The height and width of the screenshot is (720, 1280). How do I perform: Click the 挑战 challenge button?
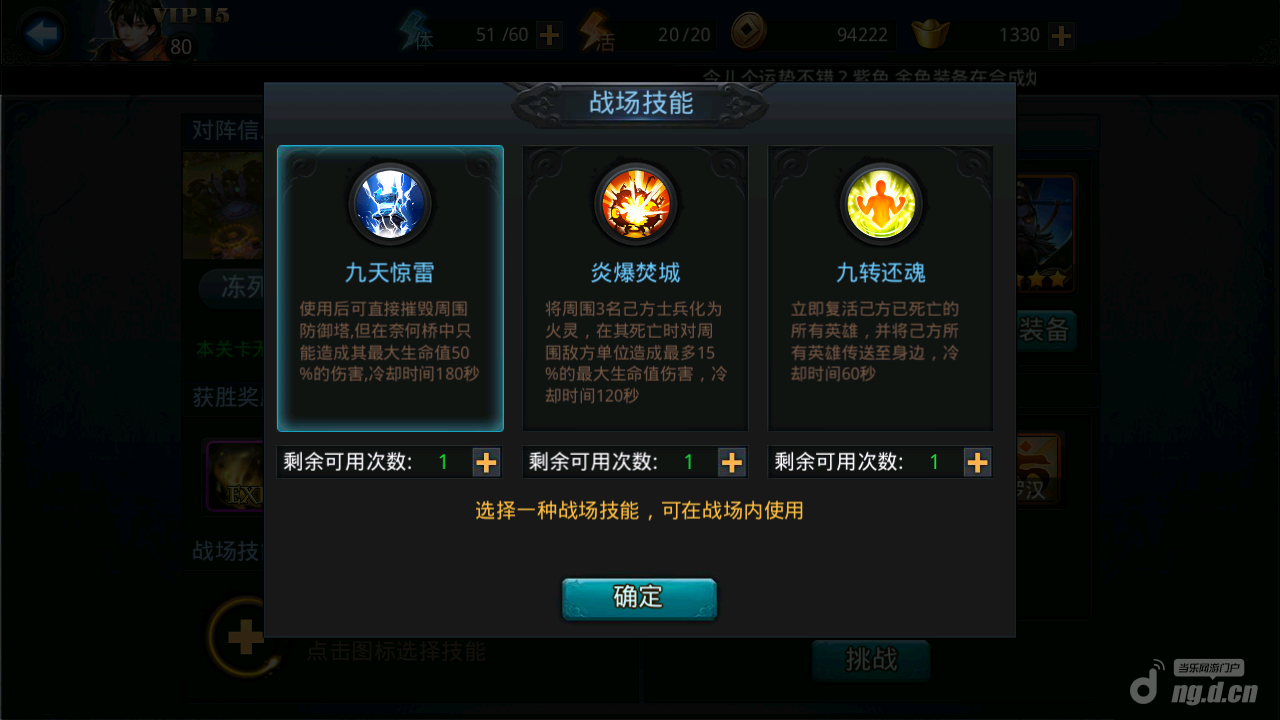(871, 660)
